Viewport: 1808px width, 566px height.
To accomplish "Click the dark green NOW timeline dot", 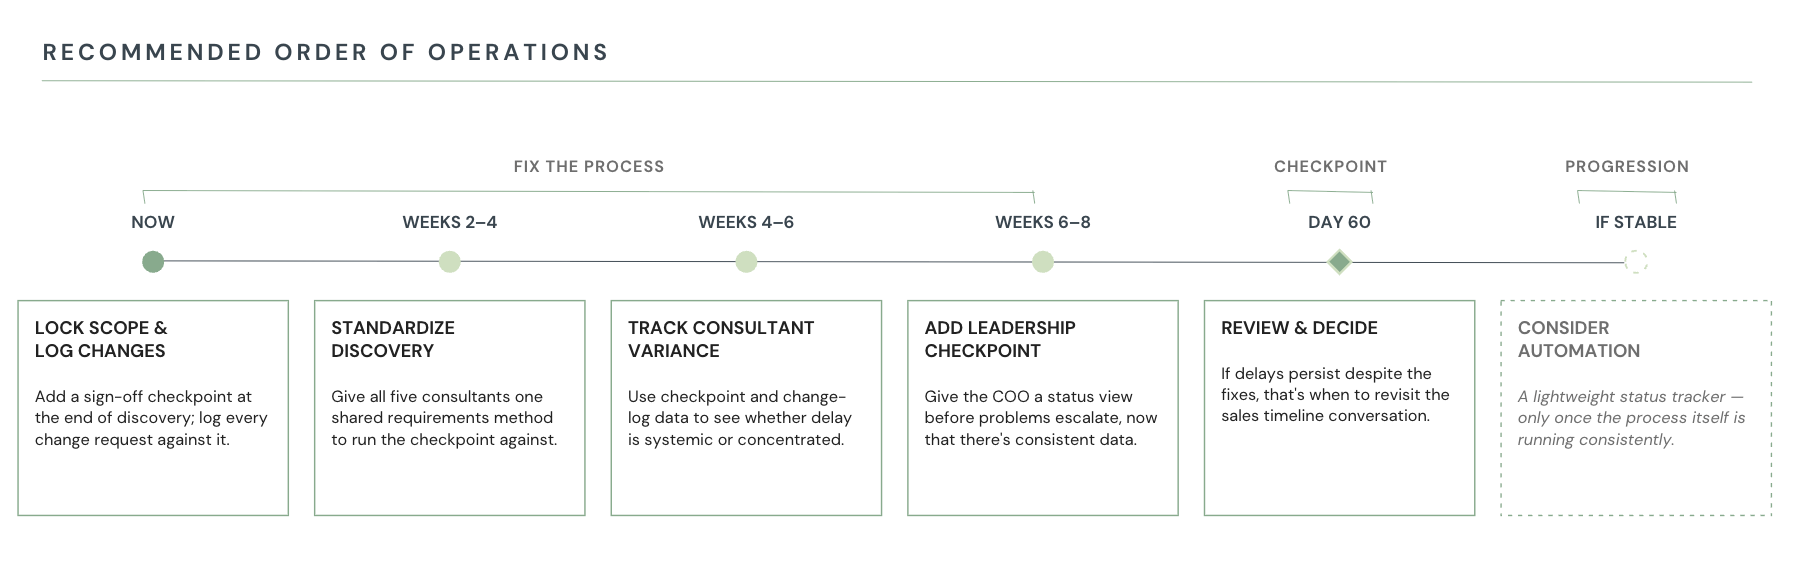I will [153, 262].
